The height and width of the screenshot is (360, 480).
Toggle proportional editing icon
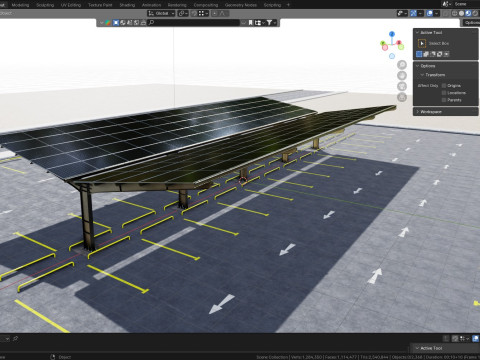tap(214, 13)
